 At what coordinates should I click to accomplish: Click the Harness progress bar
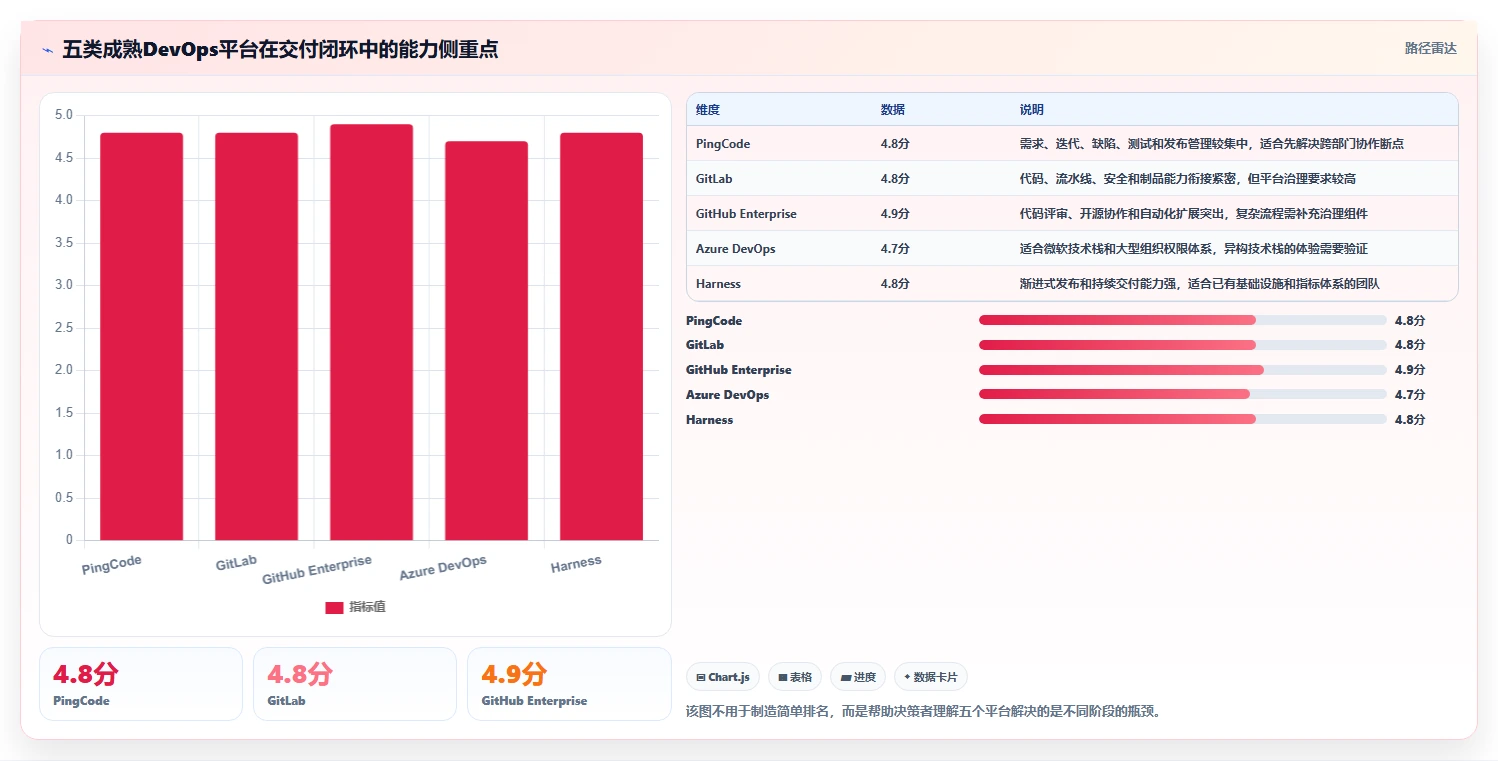[x=1183, y=420]
